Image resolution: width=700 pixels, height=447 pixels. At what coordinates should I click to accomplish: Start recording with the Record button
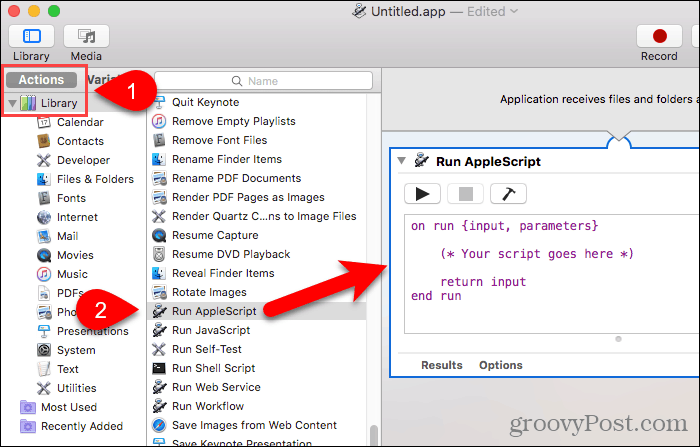[x=659, y=36]
